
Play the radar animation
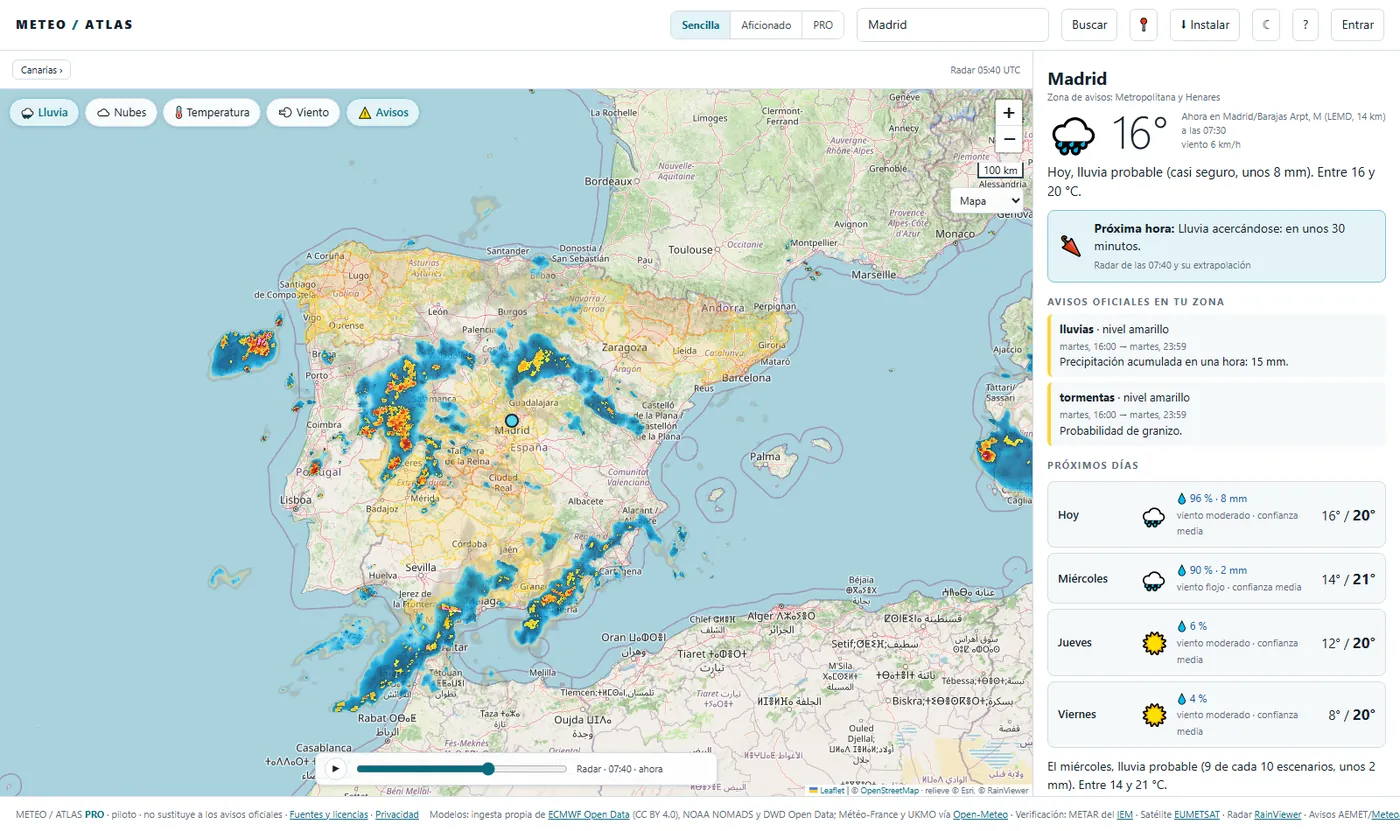(x=335, y=769)
